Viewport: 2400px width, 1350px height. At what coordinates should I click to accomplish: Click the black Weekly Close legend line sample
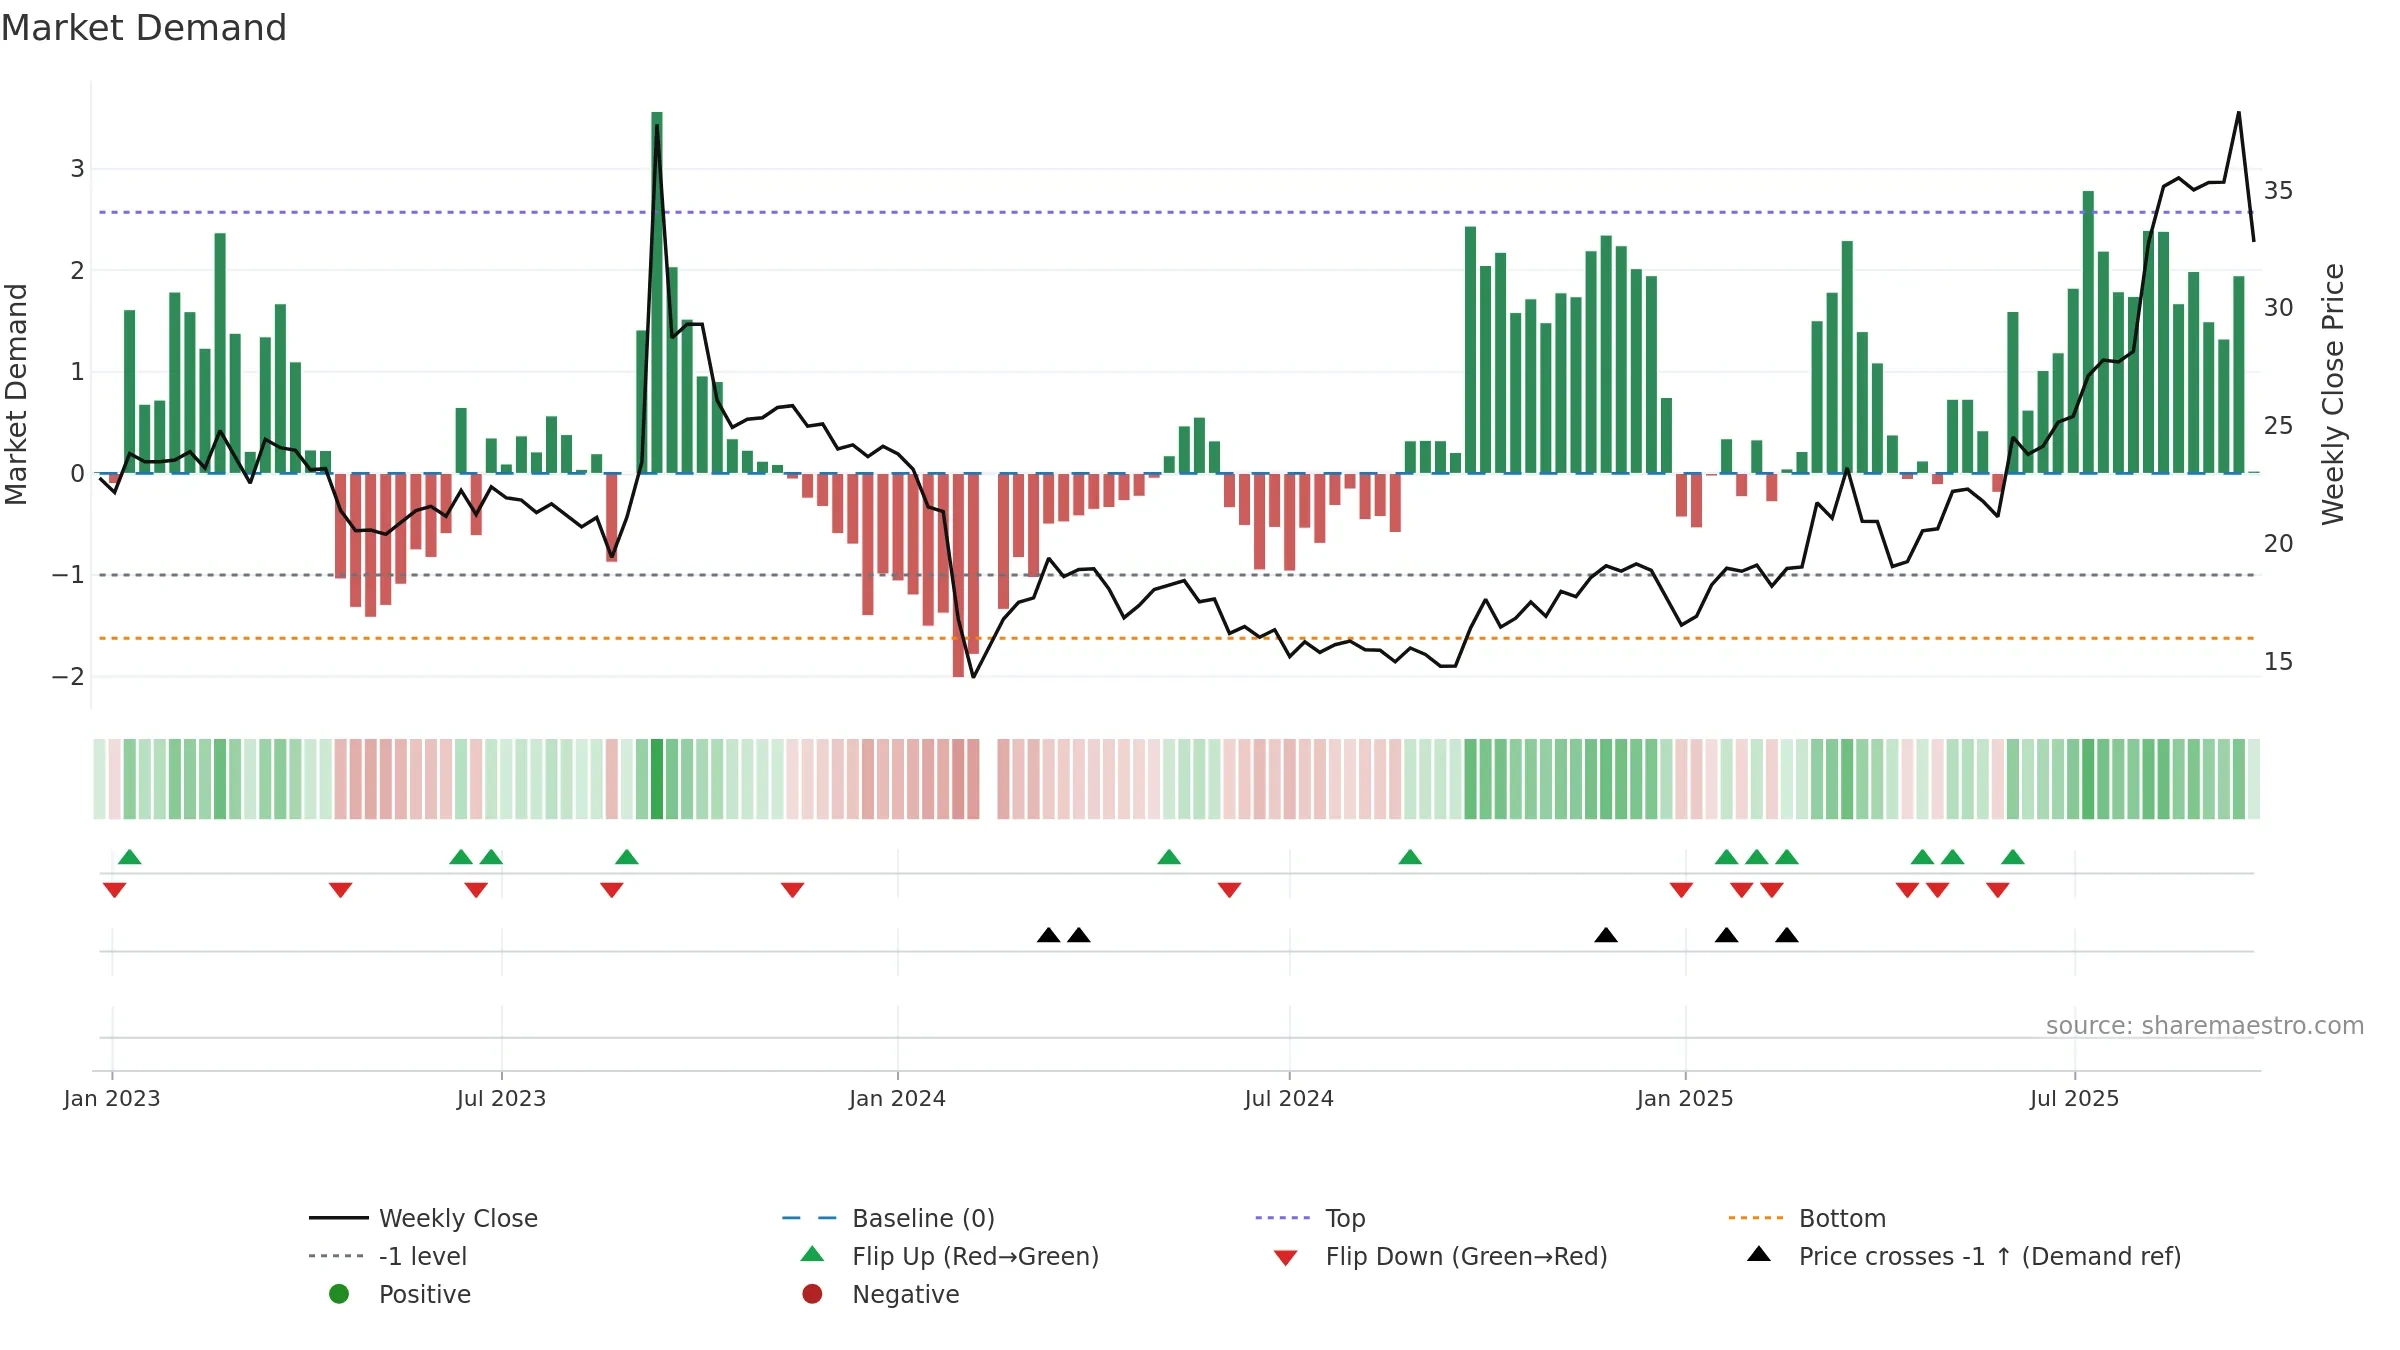tap(338, 1218)
